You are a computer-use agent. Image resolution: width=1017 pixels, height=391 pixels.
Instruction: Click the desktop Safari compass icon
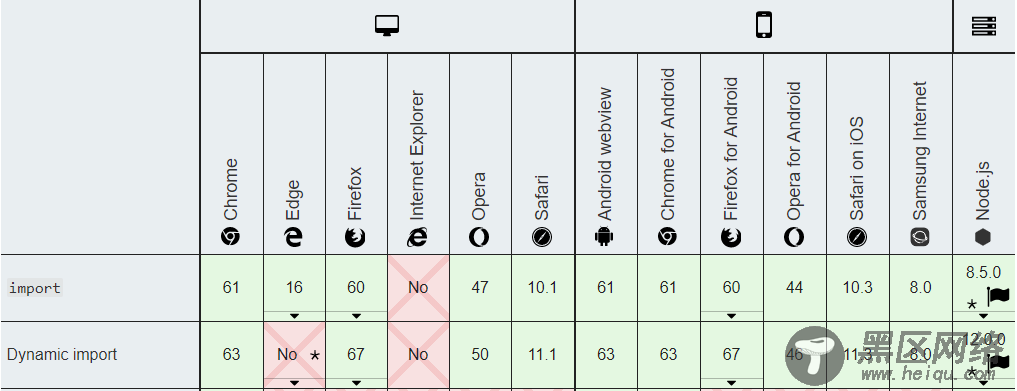[x=542, y=237]
